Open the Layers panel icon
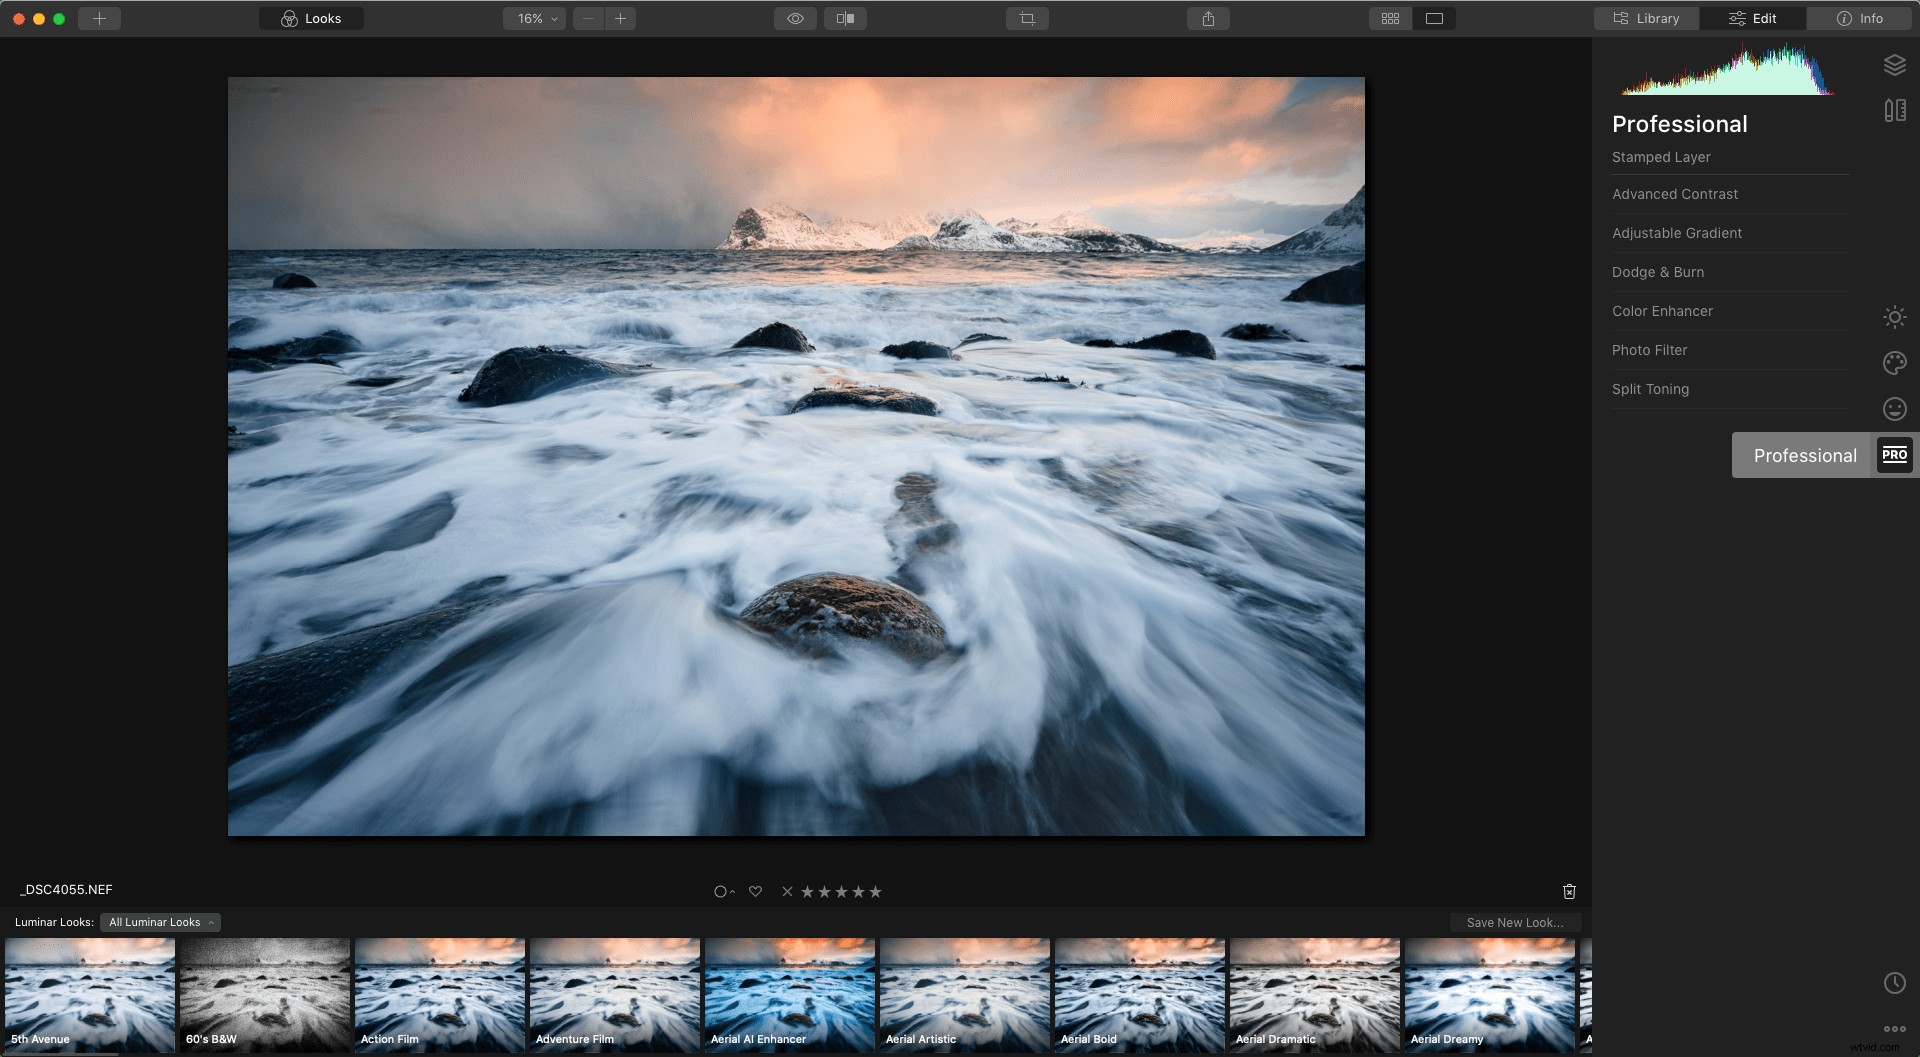Screen dimensions: 1920x1057 tap(1896, 64)
